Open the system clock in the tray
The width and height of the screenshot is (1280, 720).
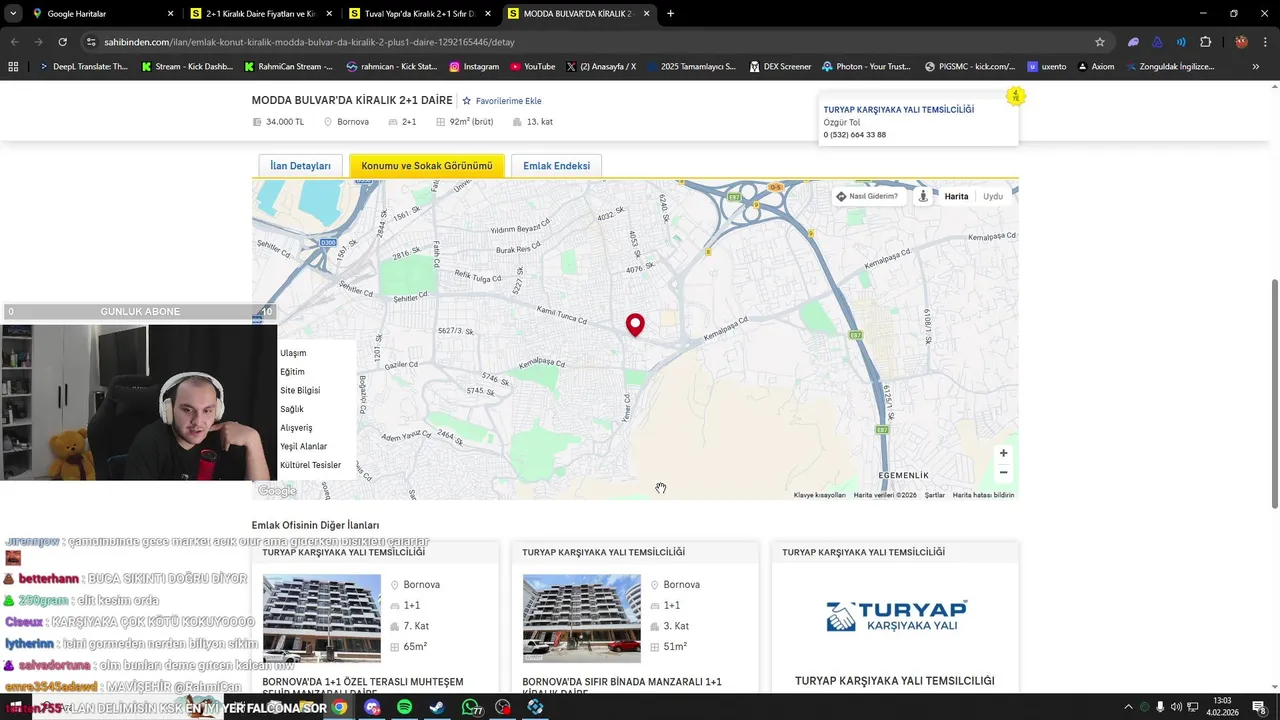1222,706
